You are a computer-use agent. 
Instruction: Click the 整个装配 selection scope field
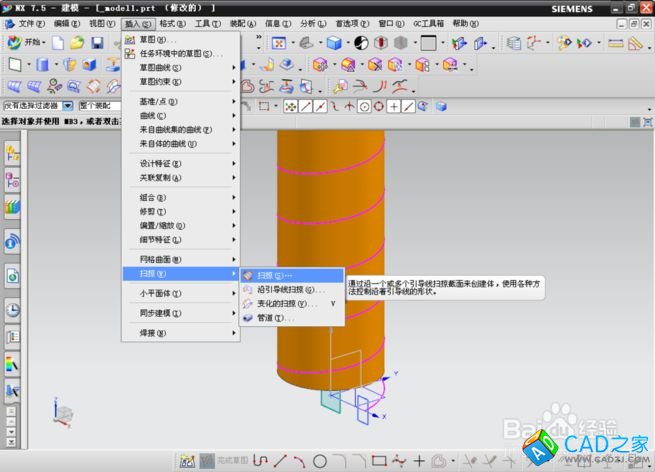[98, 105]
